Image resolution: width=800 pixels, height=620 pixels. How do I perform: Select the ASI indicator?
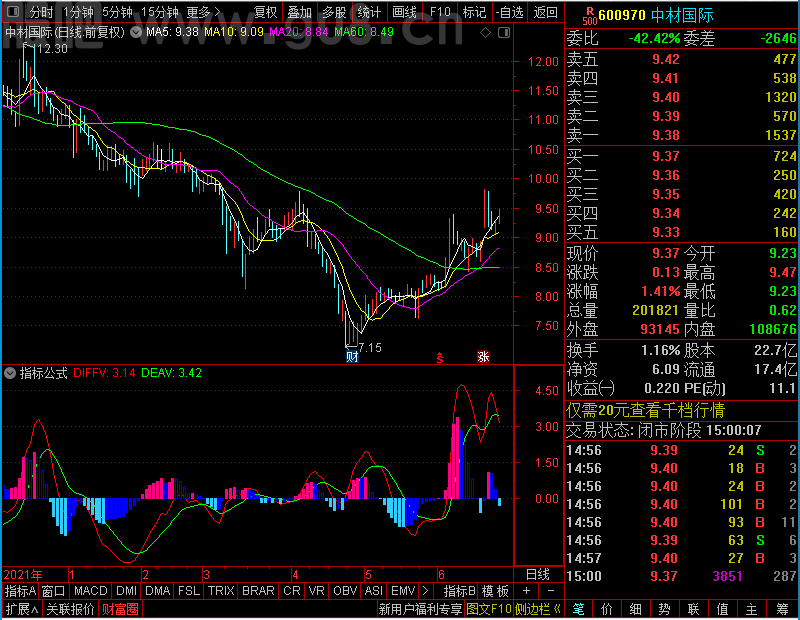373,591
